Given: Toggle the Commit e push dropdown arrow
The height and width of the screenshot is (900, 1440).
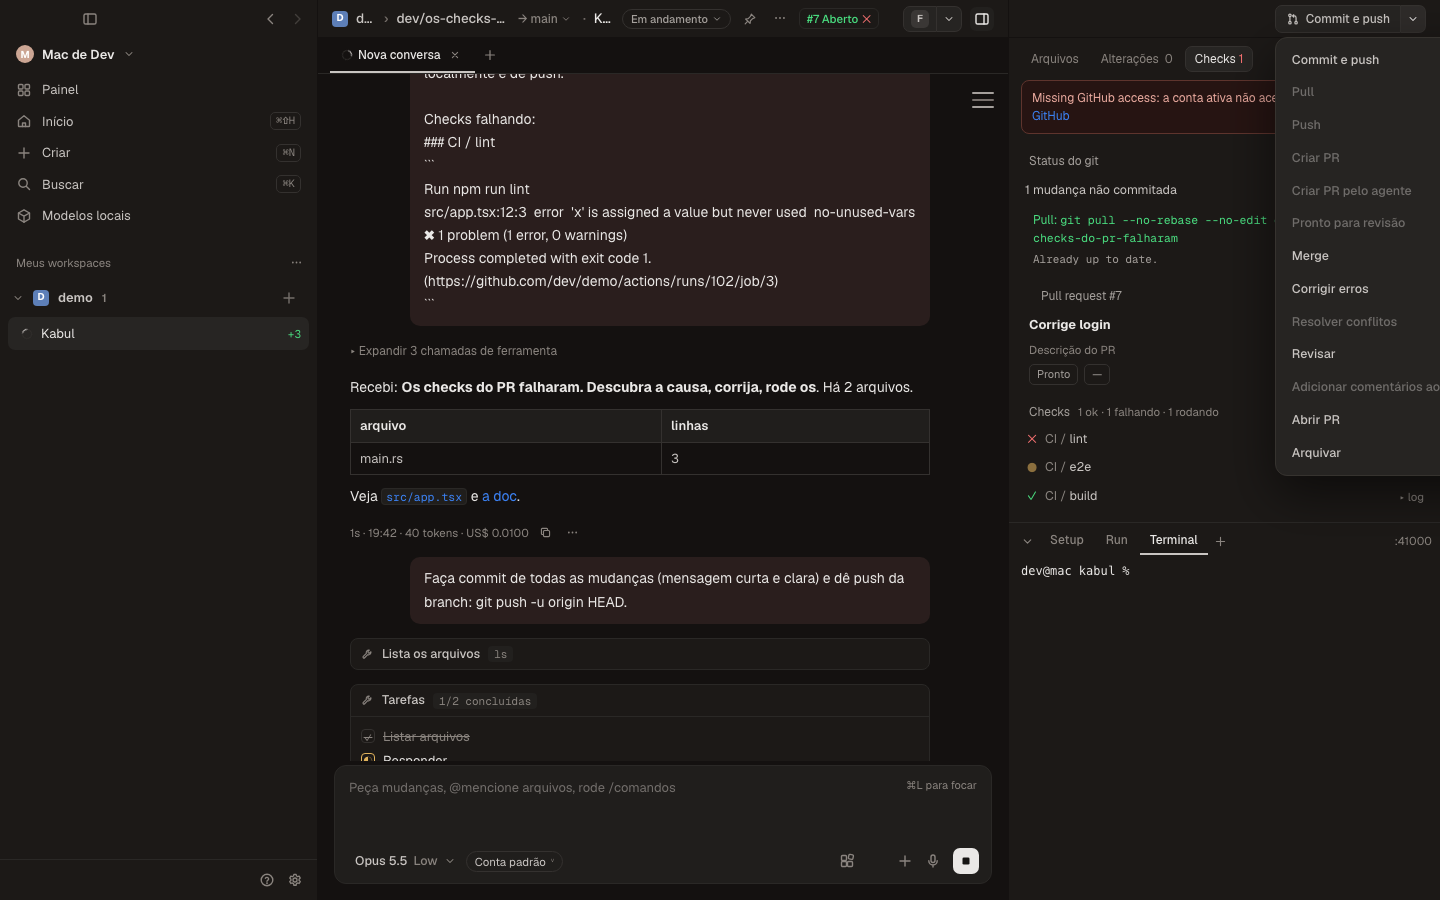Looking at the screenshot, I should [1413, 19].
